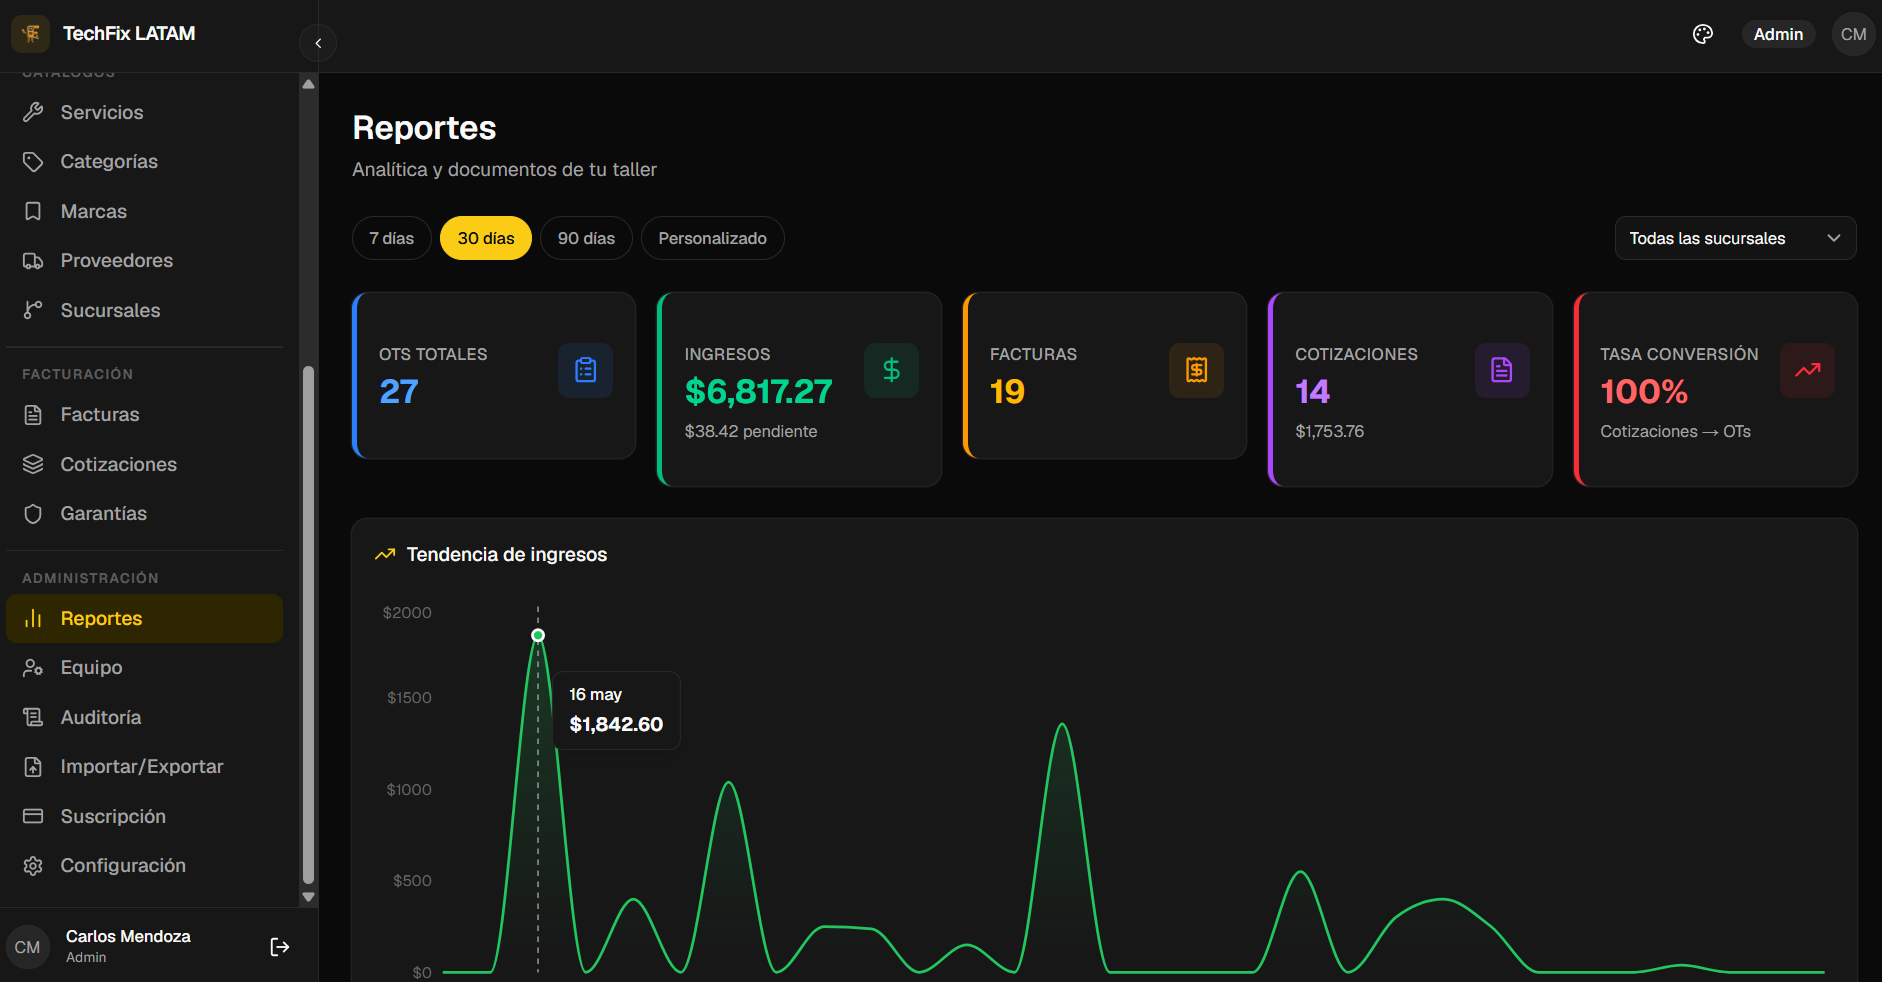Viewport: 1882px width, 982px height.
Task: Click the Importar/Exportar file icon
Action: (33, 767)
